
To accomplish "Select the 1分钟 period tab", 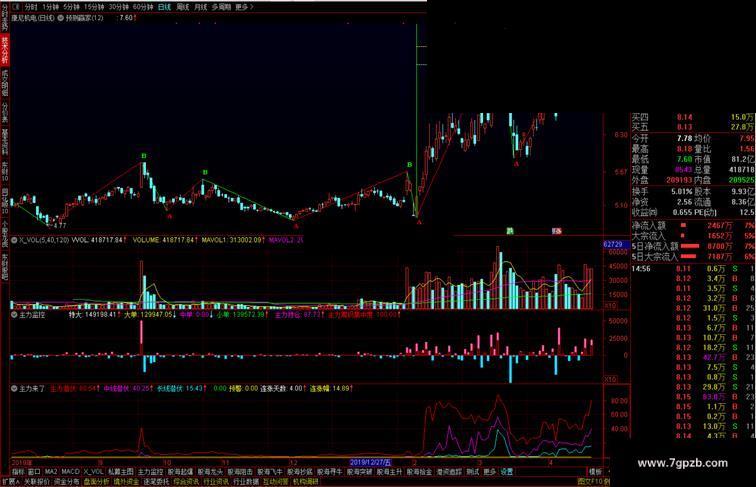I will [50, 7].
